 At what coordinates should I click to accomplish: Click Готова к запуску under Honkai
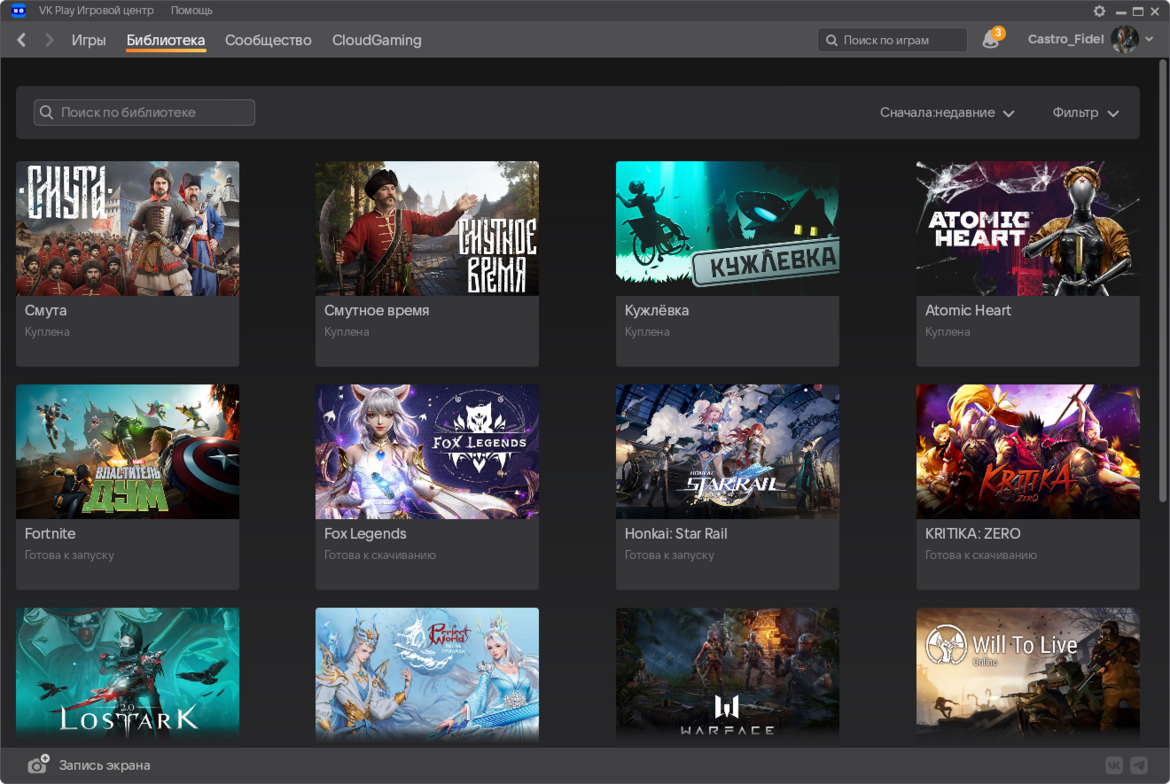pyautogui.click(x=669, y=555)
